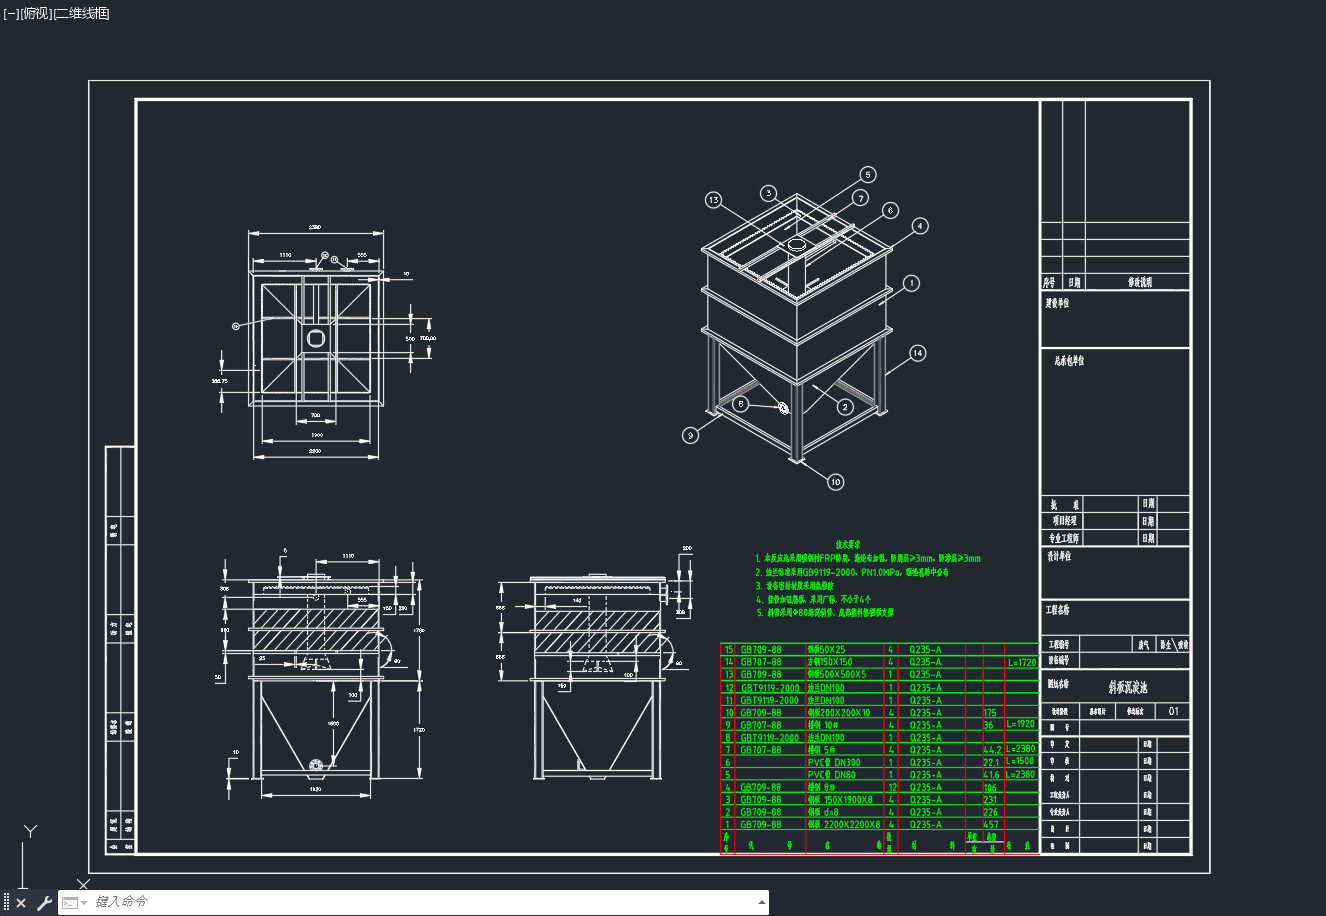Screen dimensions: 1326x916
Task: Select the 钢板 150X1900X8 cell
Action: click(845, 800)
